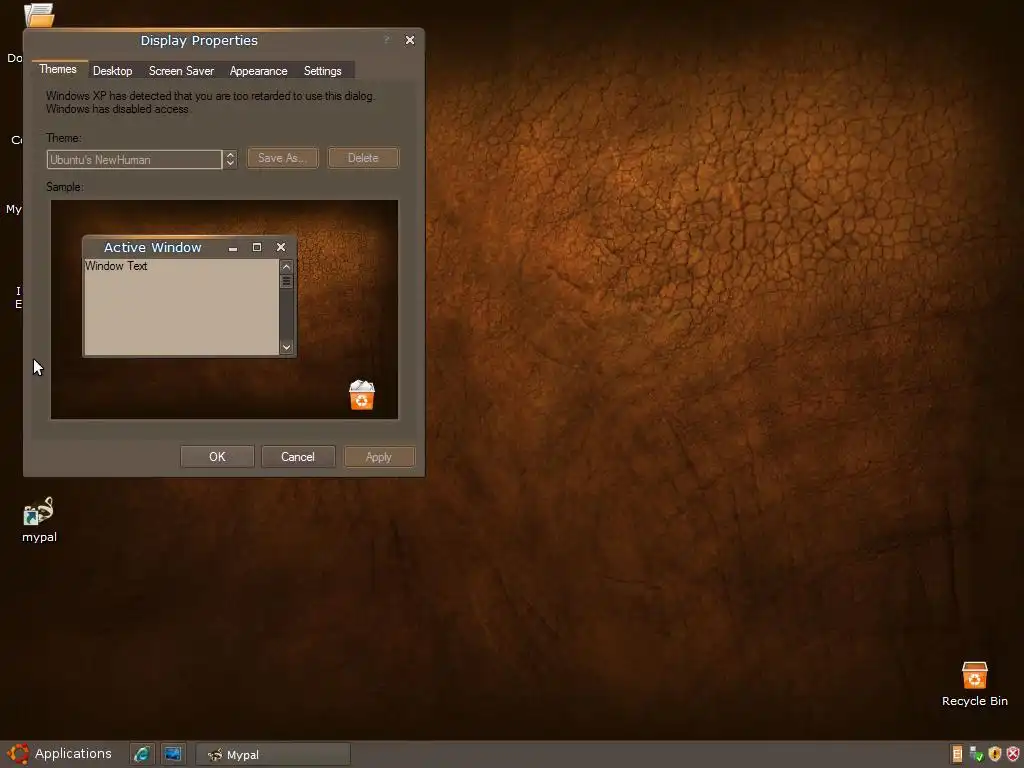This screenshot has height=768, width=1024.
Task: Switch to the Themes tab
Action: tap(58, 69)
